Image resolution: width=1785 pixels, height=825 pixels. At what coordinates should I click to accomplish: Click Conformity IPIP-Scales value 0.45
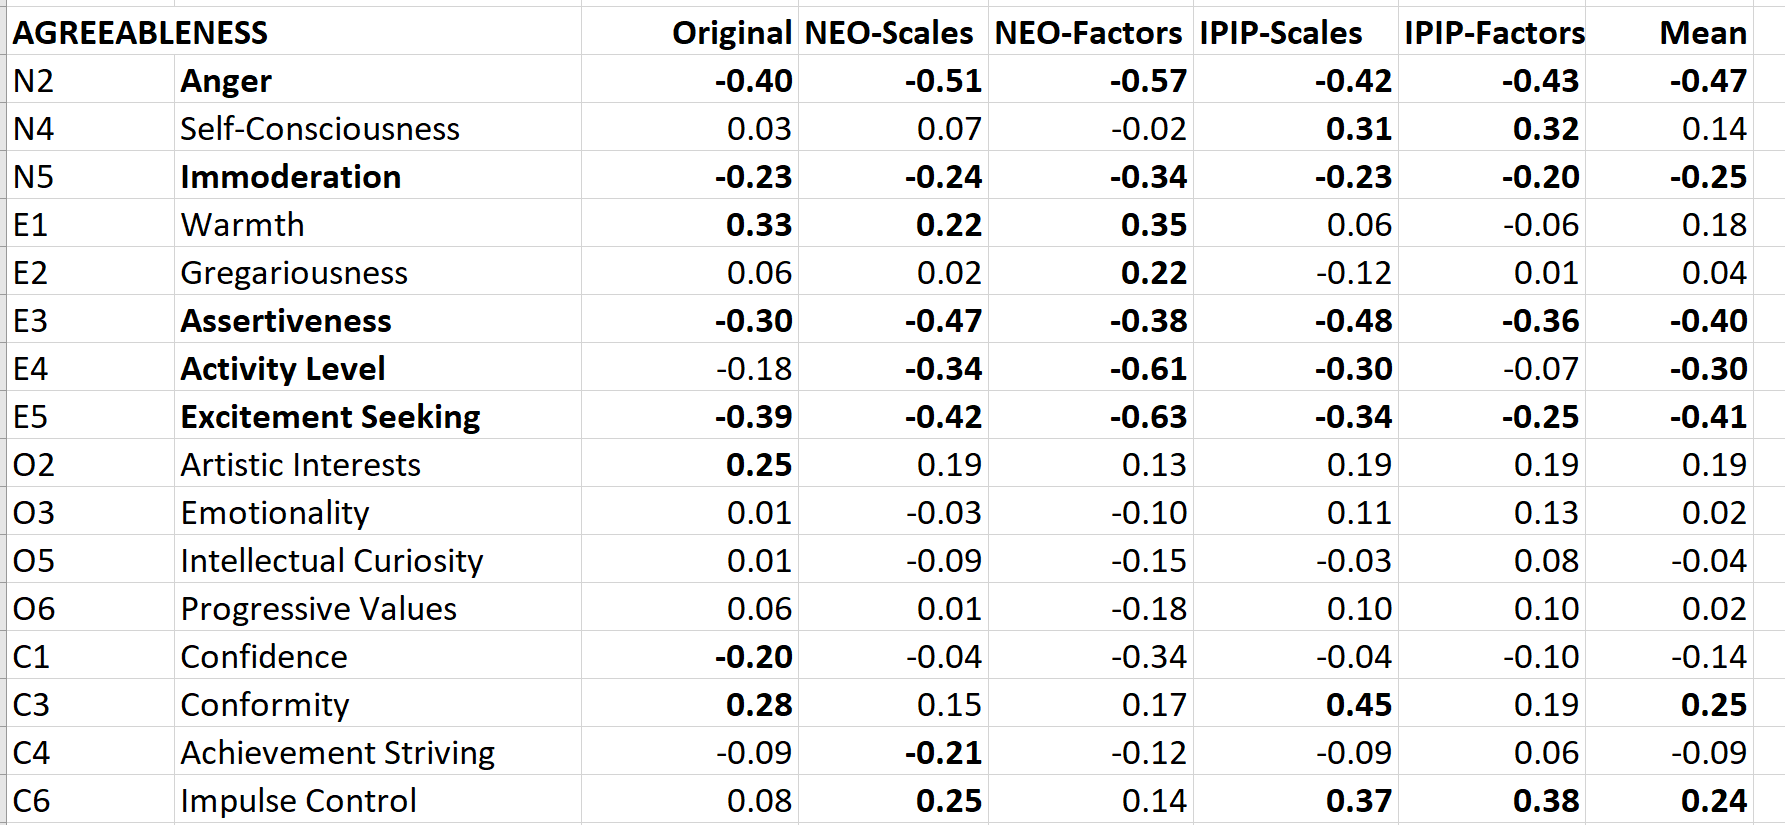point(1358,705)
